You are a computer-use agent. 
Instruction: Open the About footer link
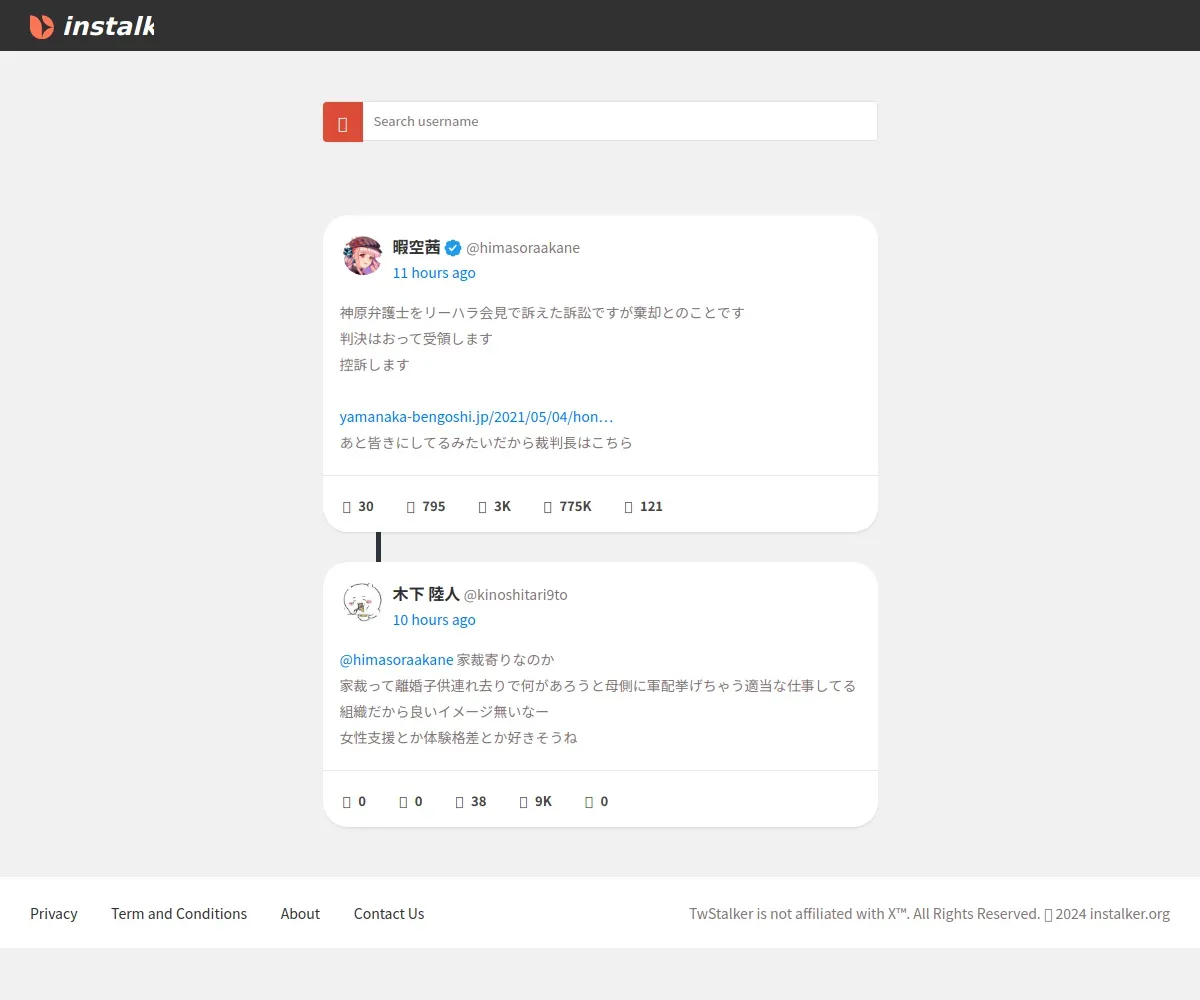pos(300,914)
